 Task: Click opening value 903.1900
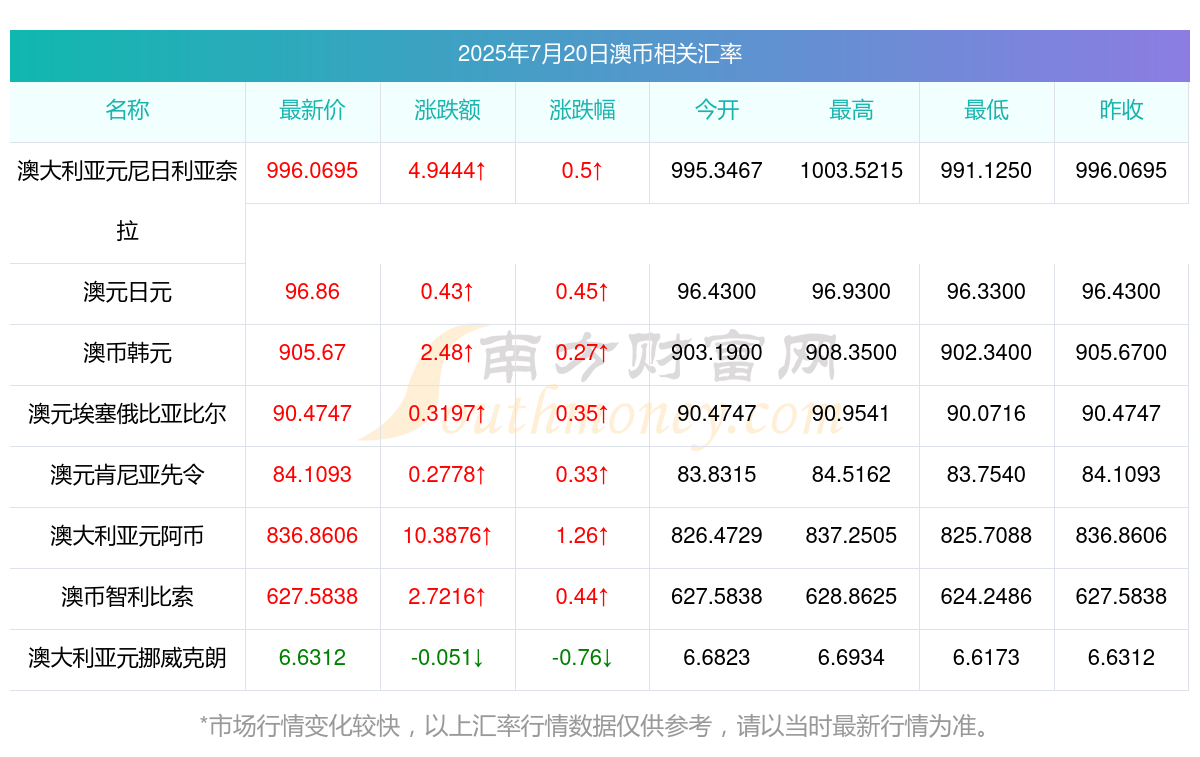(x=717, y=353)
